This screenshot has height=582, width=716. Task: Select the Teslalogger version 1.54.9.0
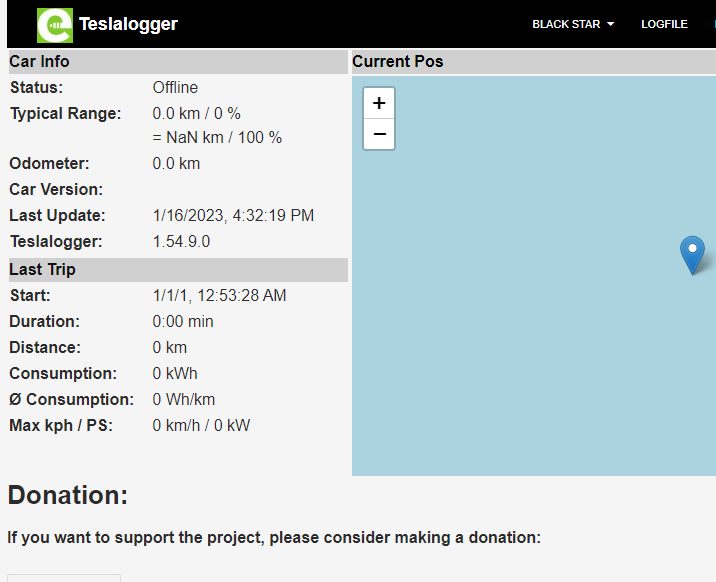click(181, 241)
